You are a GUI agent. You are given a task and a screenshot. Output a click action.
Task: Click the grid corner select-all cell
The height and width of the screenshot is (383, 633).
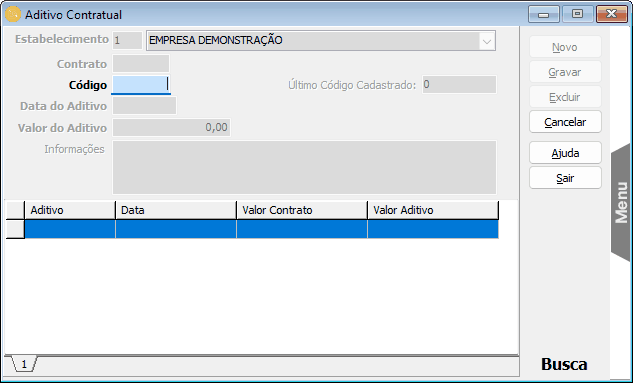[x=15, y=210]
